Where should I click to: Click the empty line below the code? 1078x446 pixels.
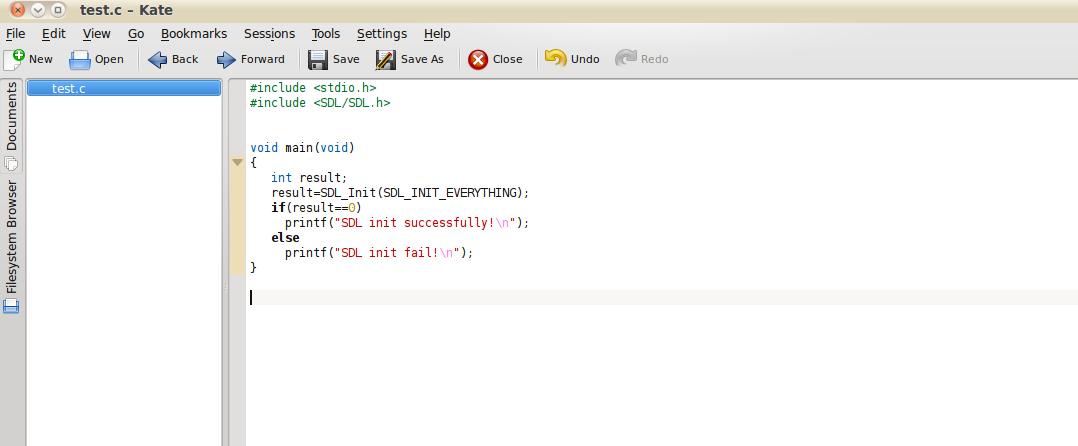point(600,297)
